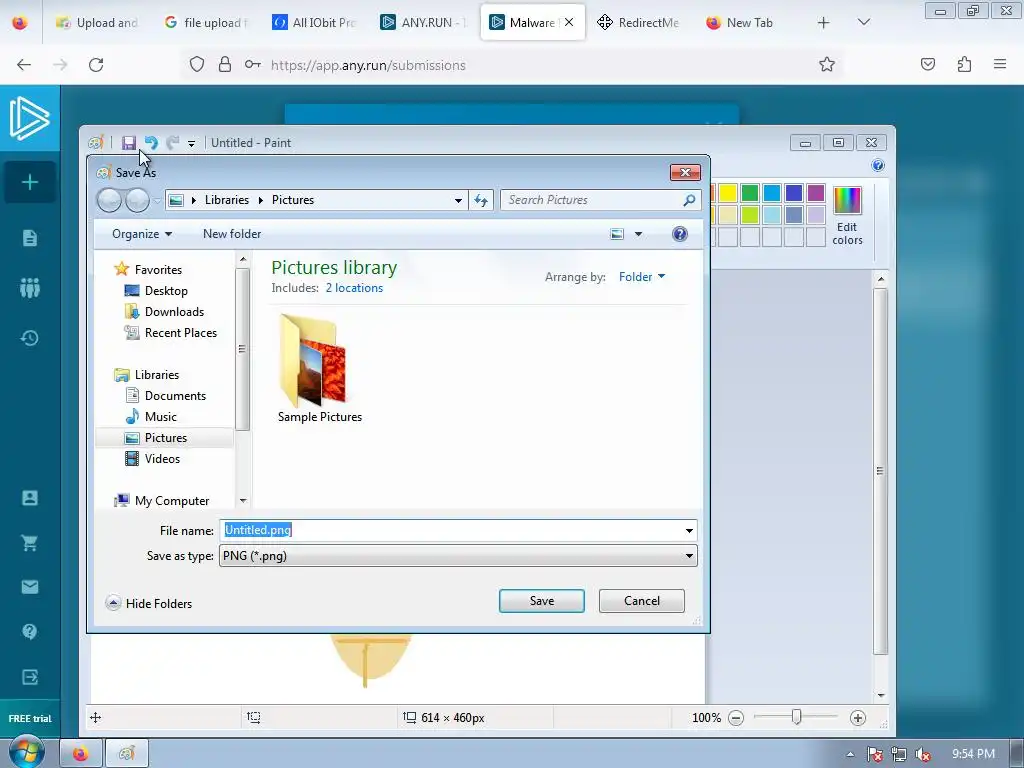Select Libraries in the navigation pane
1024x768 pixels.
[x=157, y=374]
